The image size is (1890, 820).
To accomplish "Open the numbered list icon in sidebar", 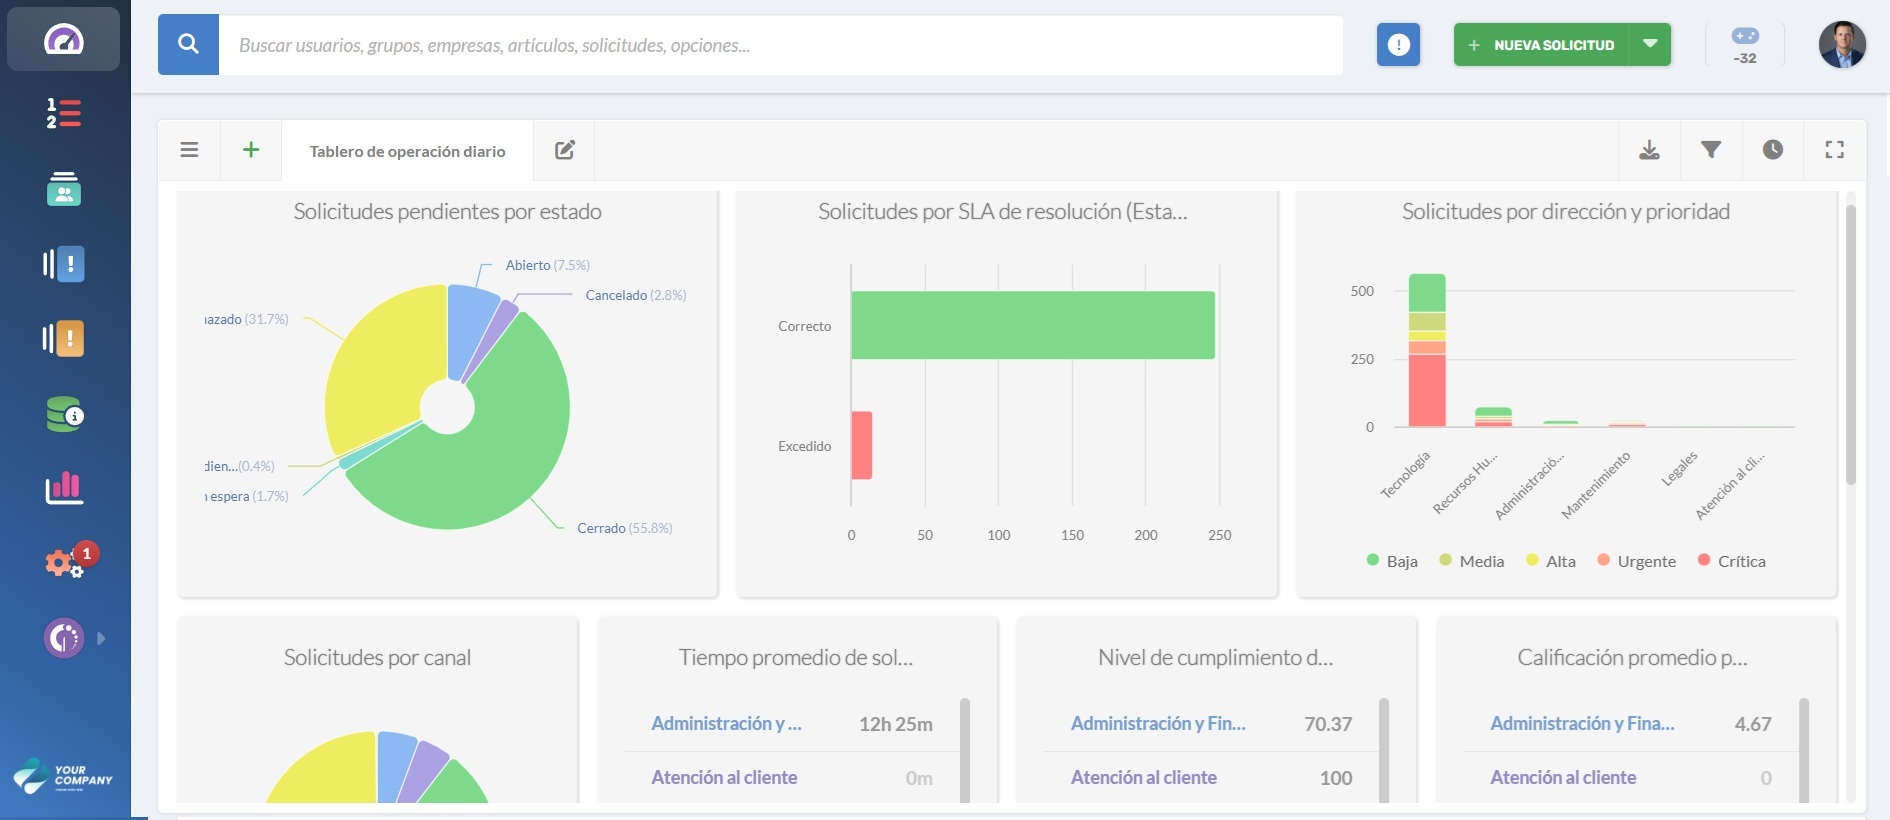I will pyautogui.click(x=63, y=113).
